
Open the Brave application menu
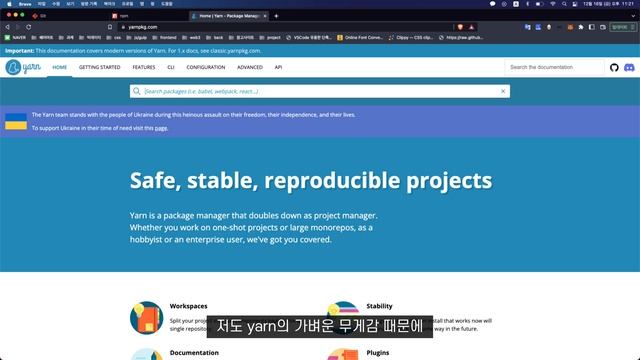[x=25, y=4]
